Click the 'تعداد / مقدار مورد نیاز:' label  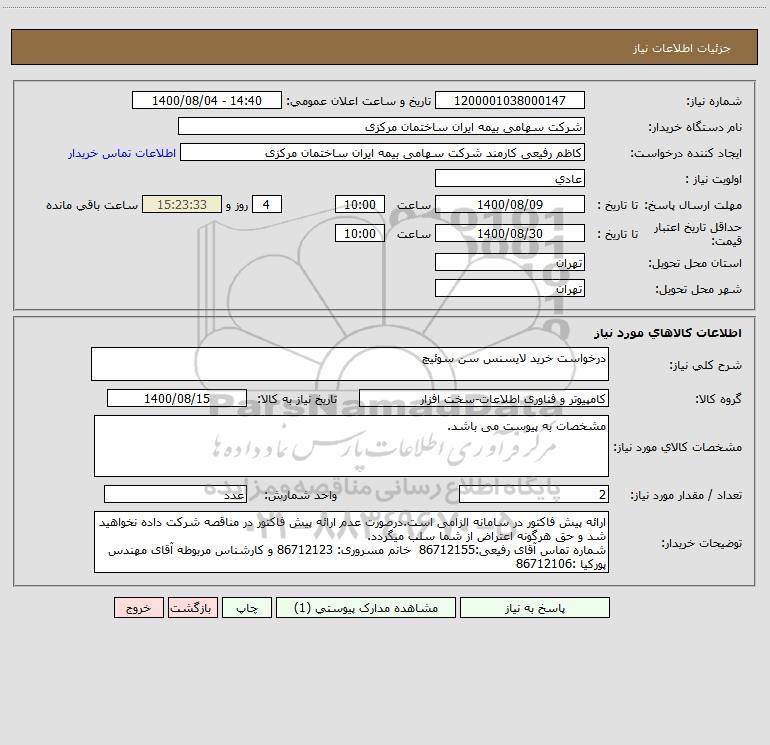(686, 496)
